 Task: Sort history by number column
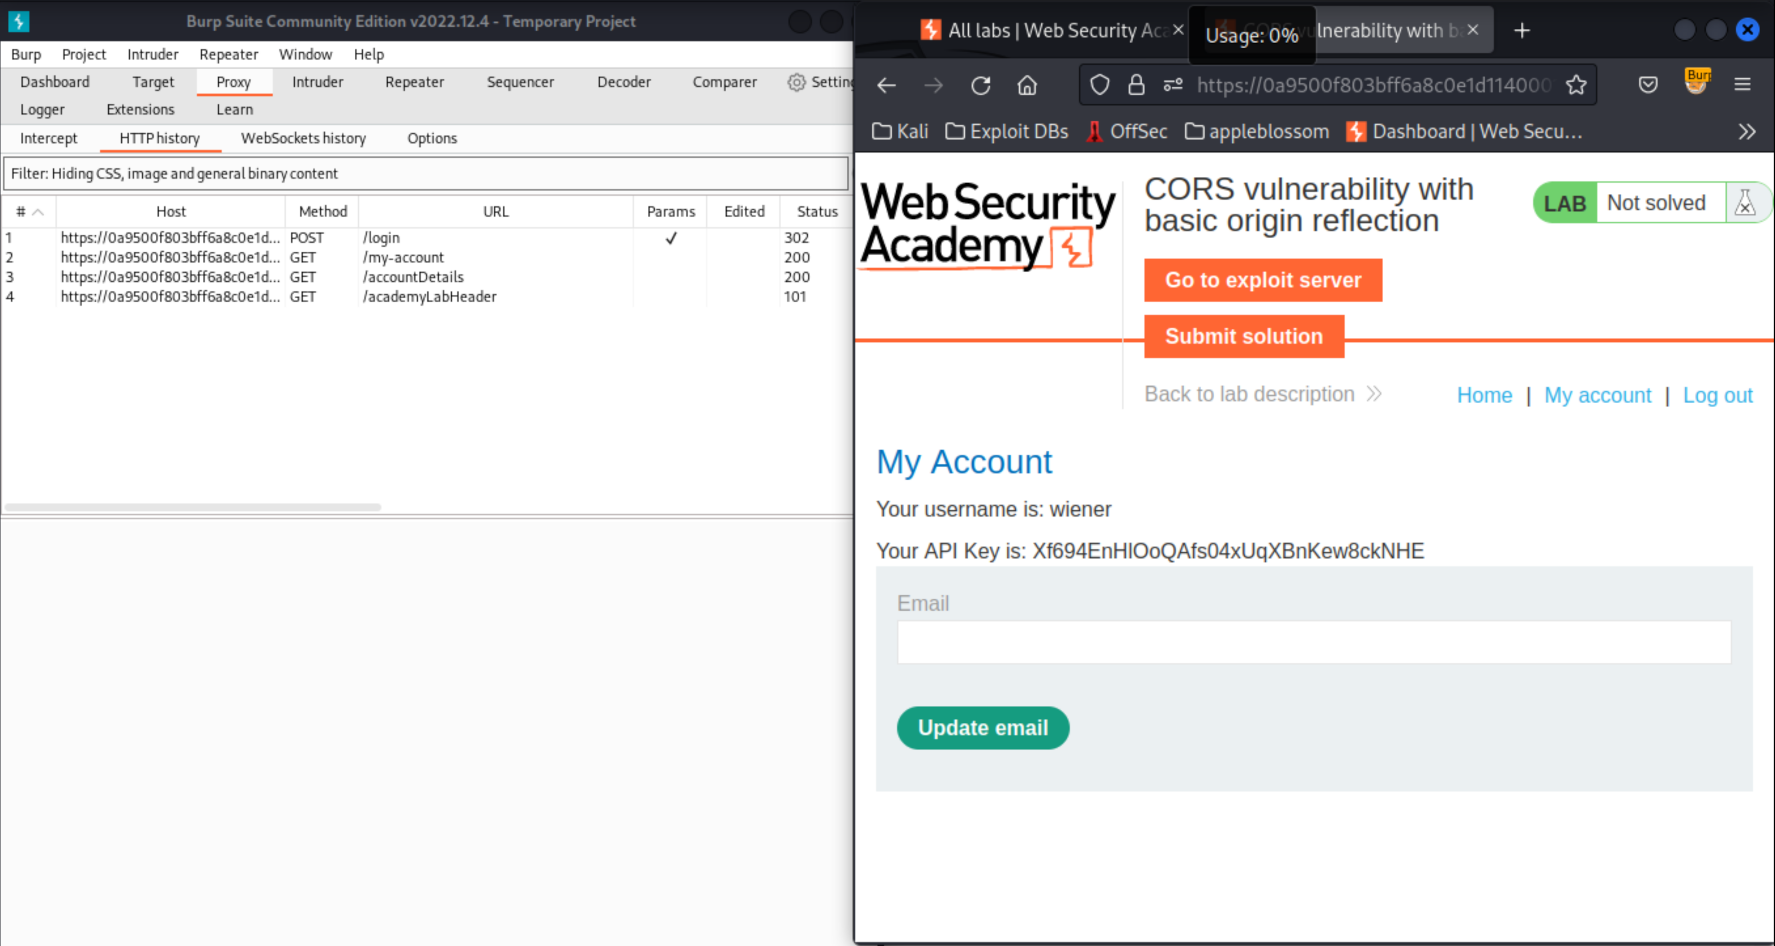pyautogui.click(x=29, y=212)
